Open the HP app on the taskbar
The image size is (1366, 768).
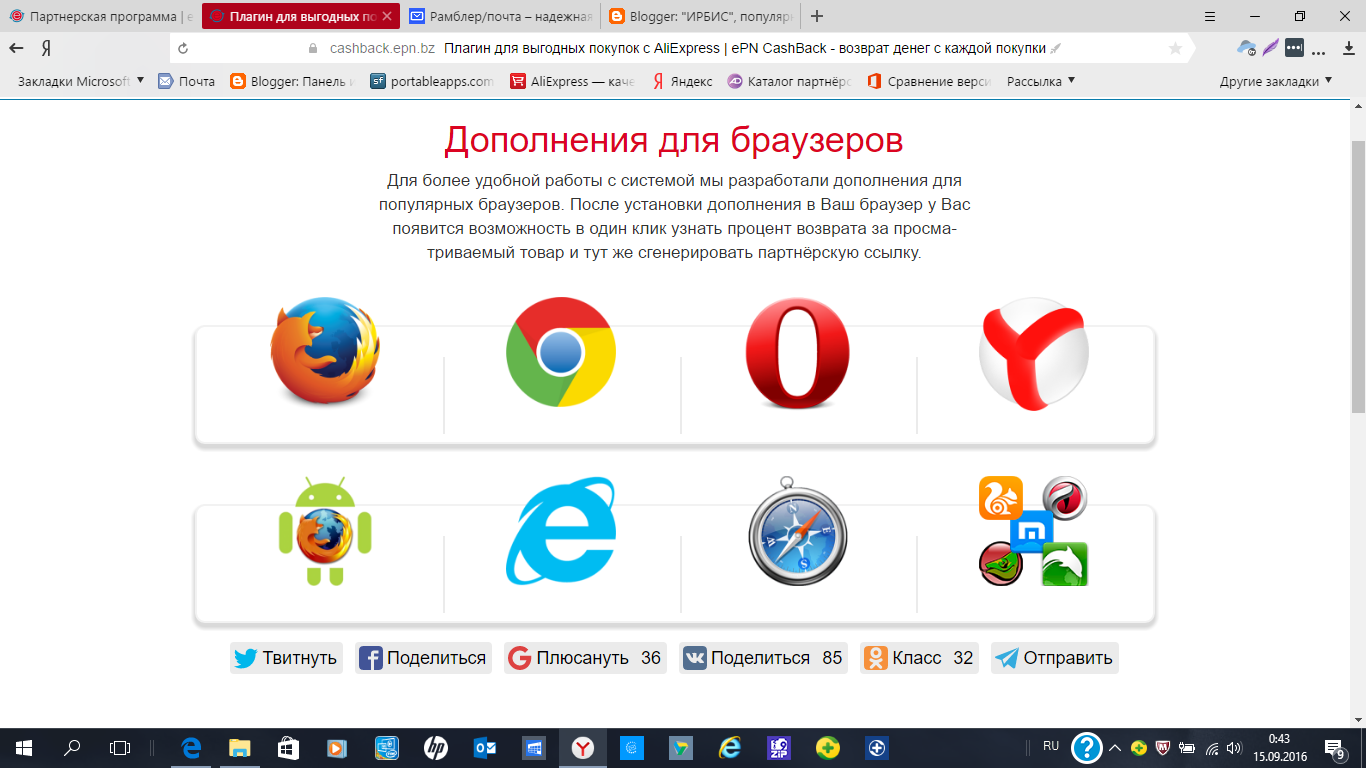click(435, 747)
